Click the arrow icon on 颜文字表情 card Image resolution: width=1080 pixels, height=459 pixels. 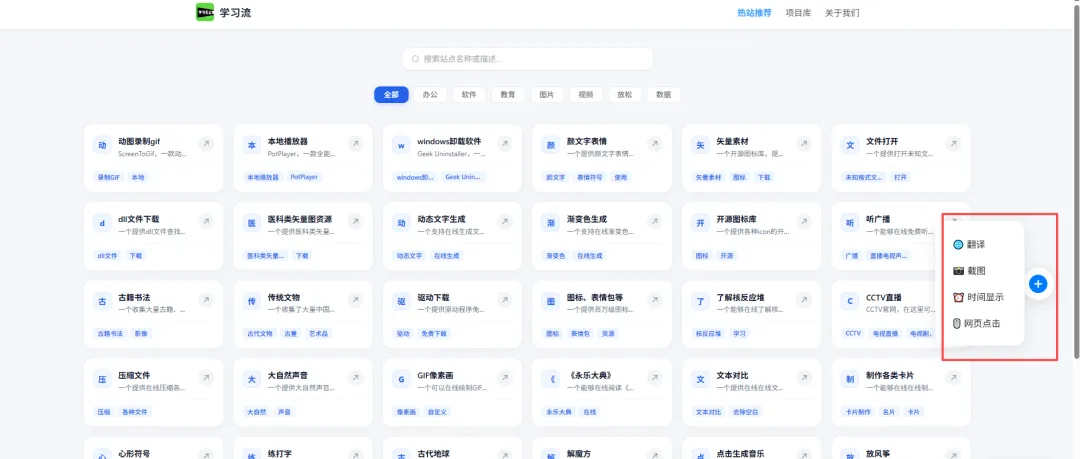click(654, 144)
